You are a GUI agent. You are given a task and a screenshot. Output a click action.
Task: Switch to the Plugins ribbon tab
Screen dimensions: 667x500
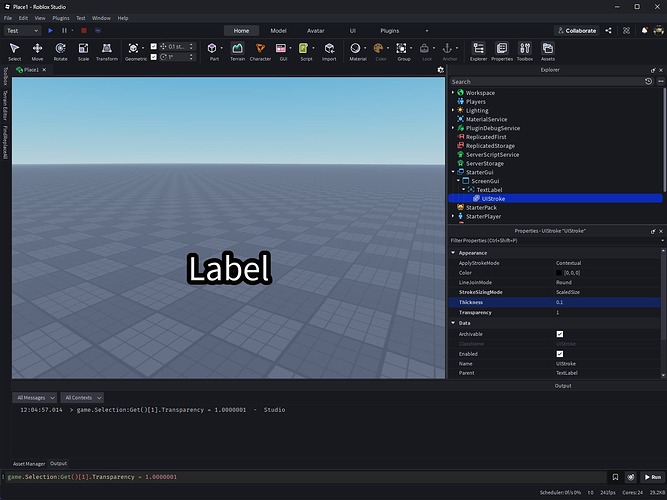tap(390, 31)
